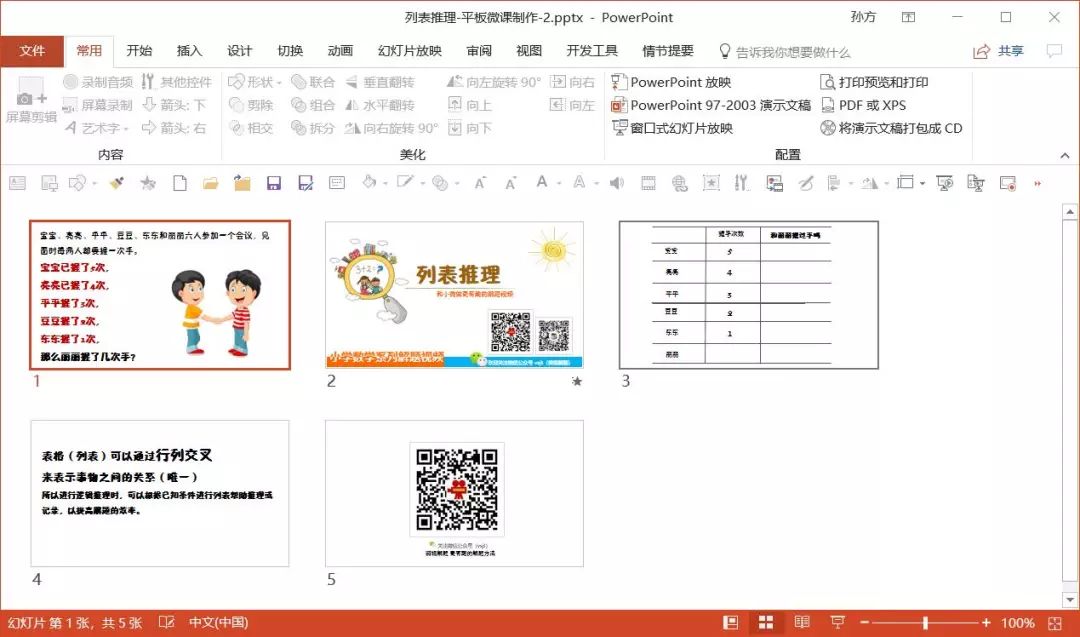Rotate left with 向左旋转 90°
The height and width of the screenshot is (637, 1080).
494,82
